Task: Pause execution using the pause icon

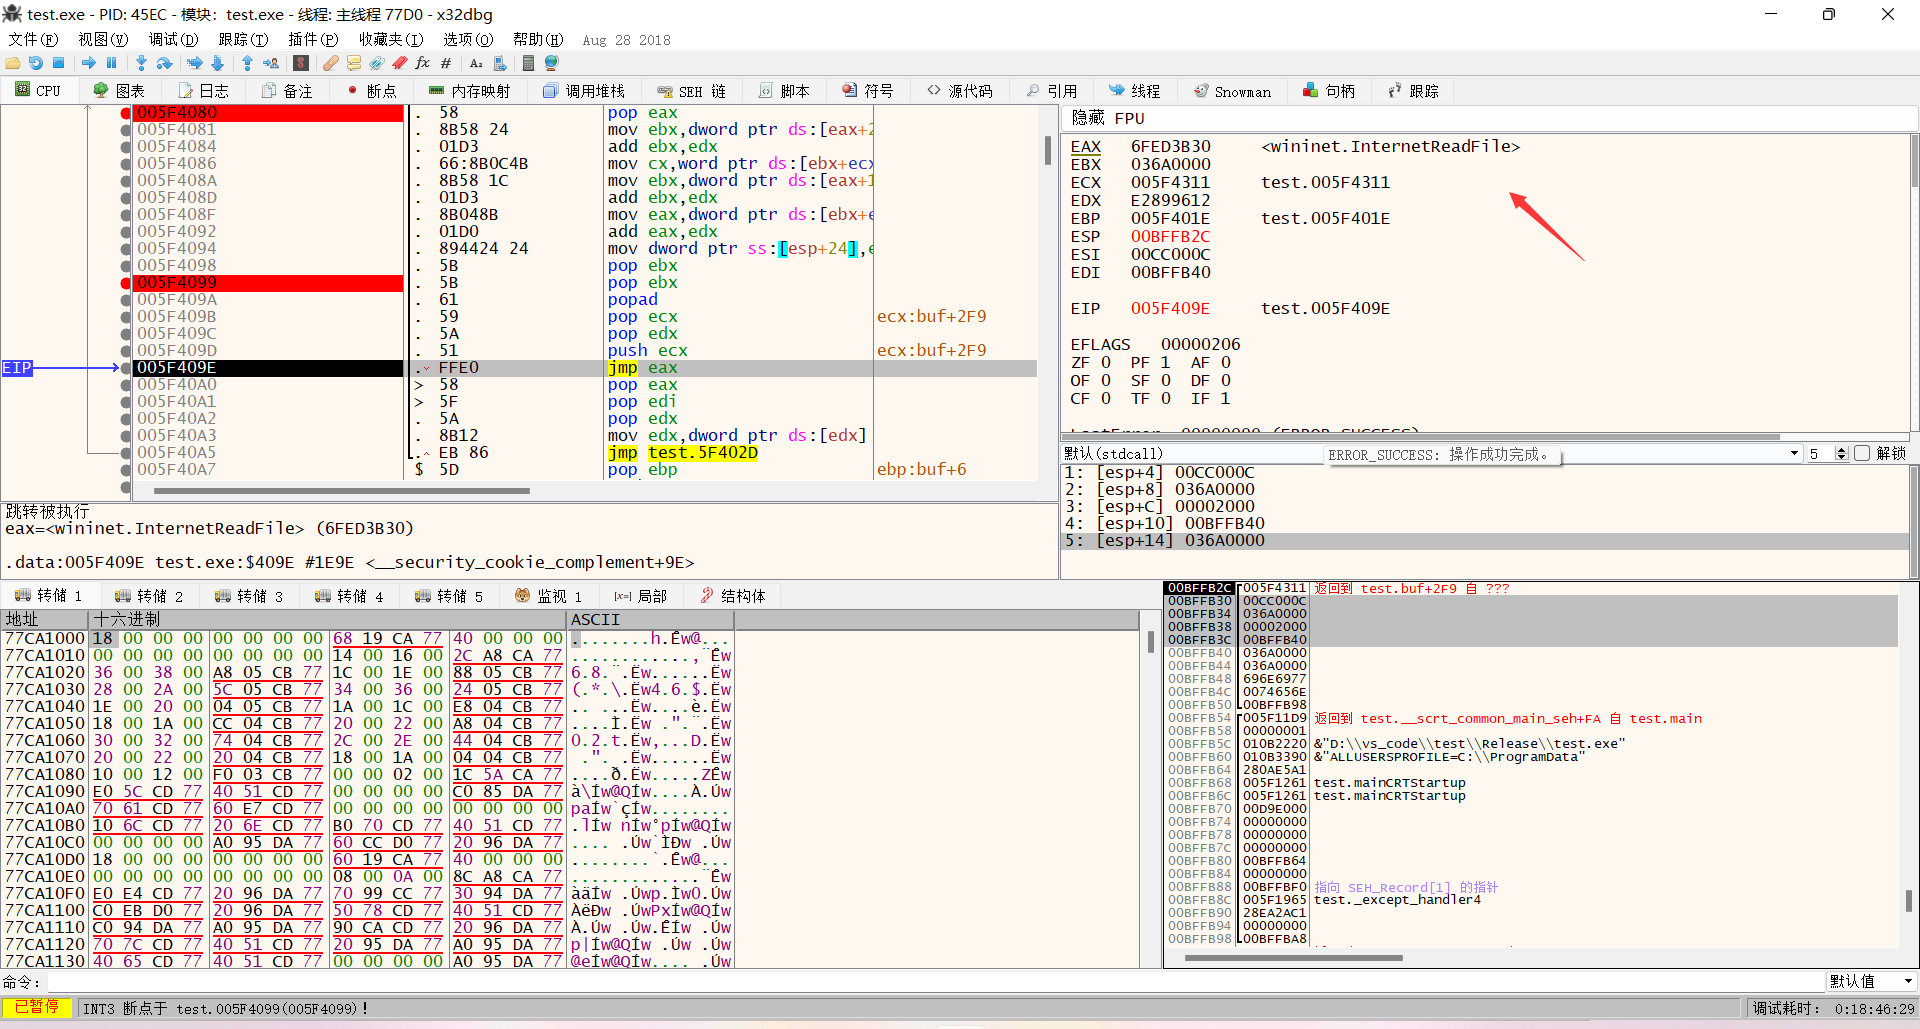Action: (112, 63)
